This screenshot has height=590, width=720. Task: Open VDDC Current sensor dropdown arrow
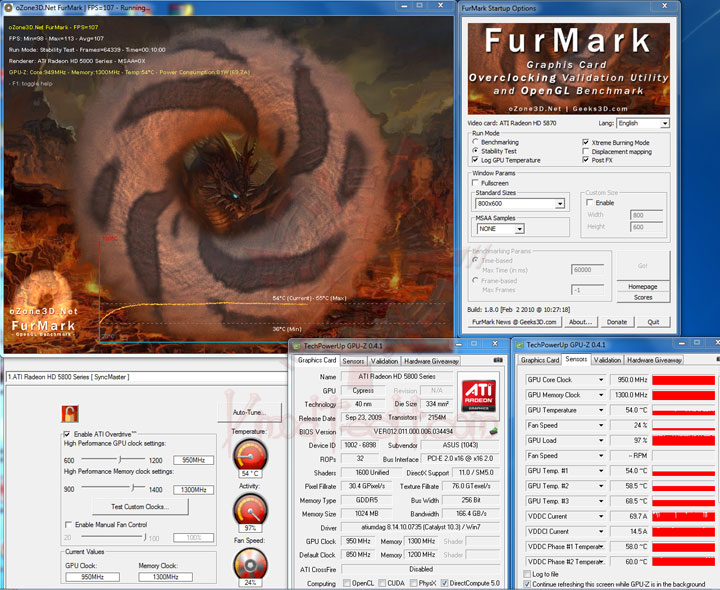tap(601, 516)
